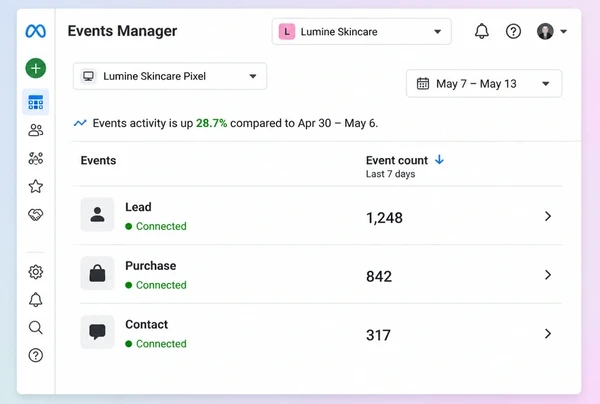The height and width of the screenshot is (404, 600).
Task: Sort by Event count arrow
Action: [x=439, y=160]
